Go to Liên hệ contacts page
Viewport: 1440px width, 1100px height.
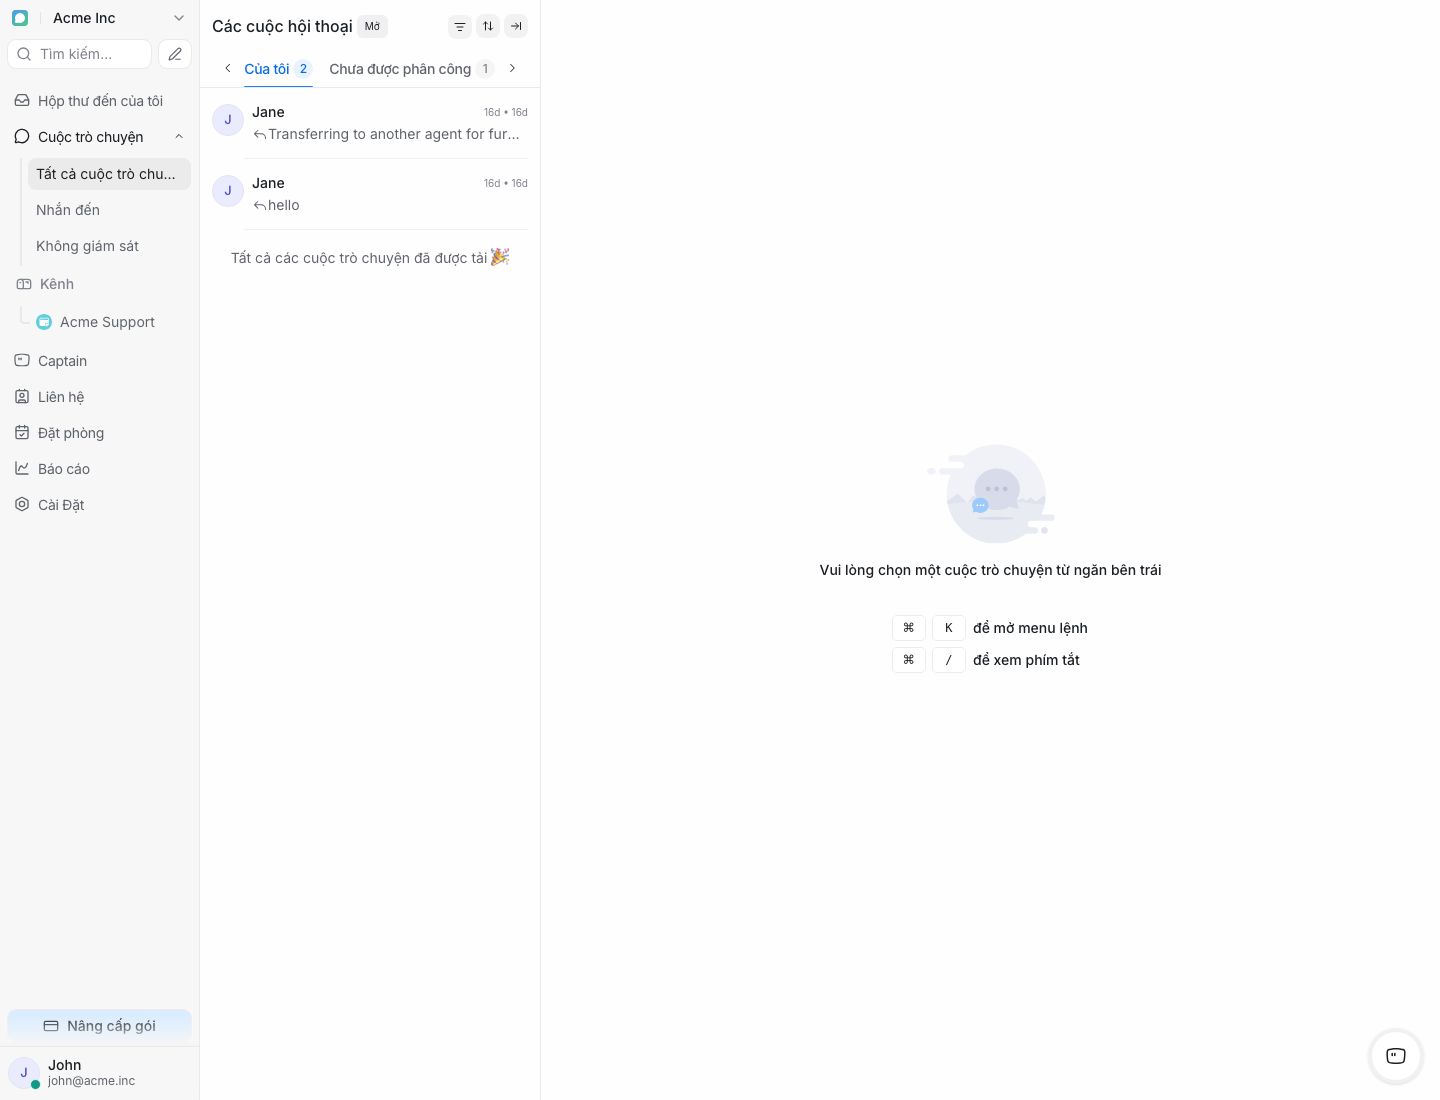pyautogui.click(x=61, y=397)
